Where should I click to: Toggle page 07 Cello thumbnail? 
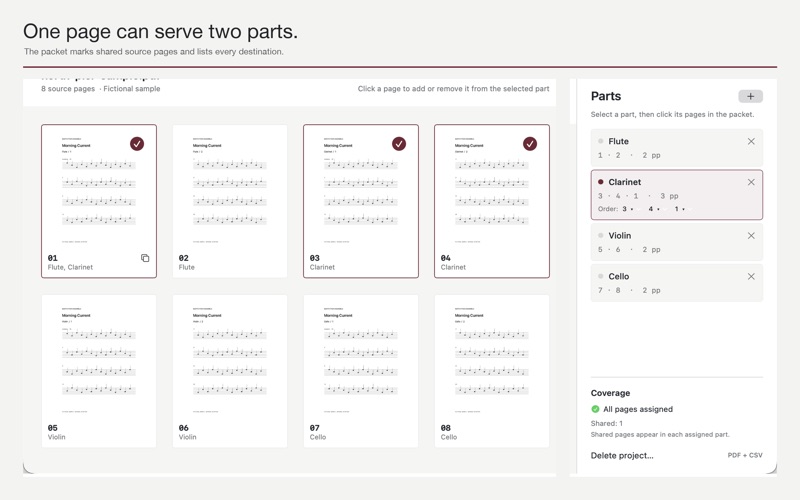coord(361,371)
